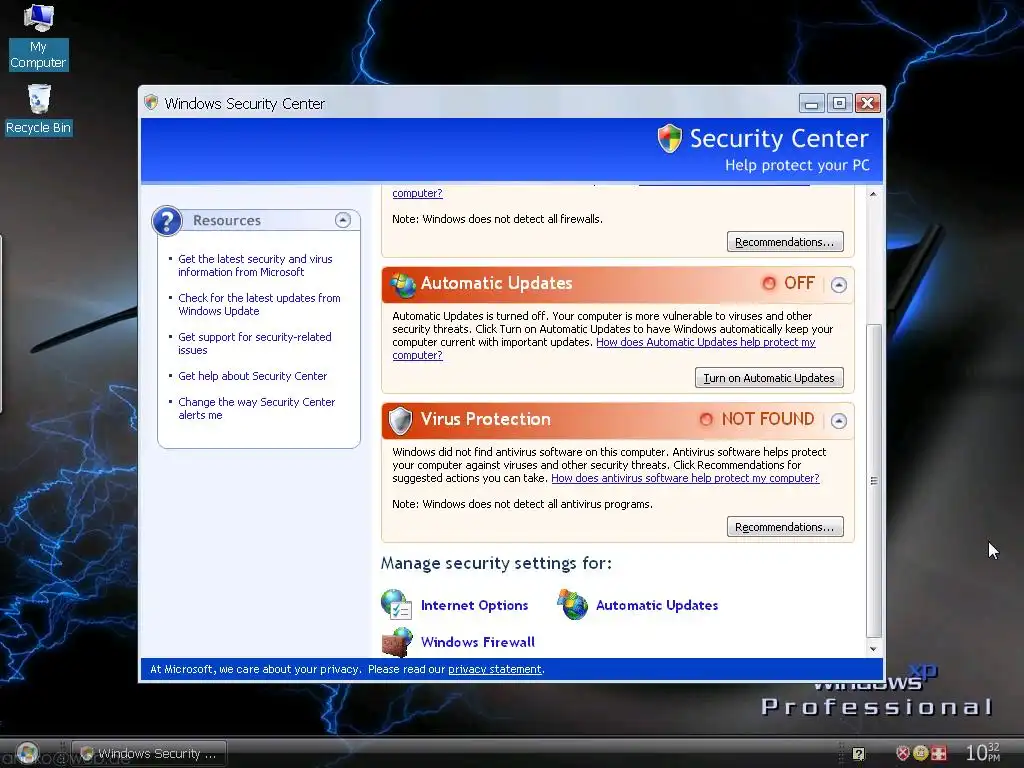This screenshot has height=768, width=1024.
Task: Open the Recycle Bin desktop icon
Action: pyautogui.click(x=38, y=109)
